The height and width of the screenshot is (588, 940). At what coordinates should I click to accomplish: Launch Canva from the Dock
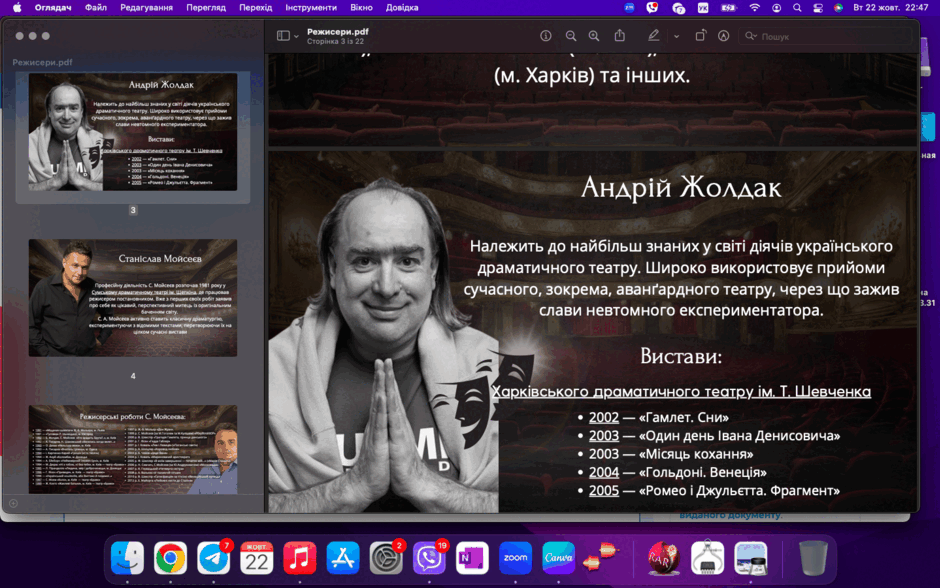coord(558,558)
